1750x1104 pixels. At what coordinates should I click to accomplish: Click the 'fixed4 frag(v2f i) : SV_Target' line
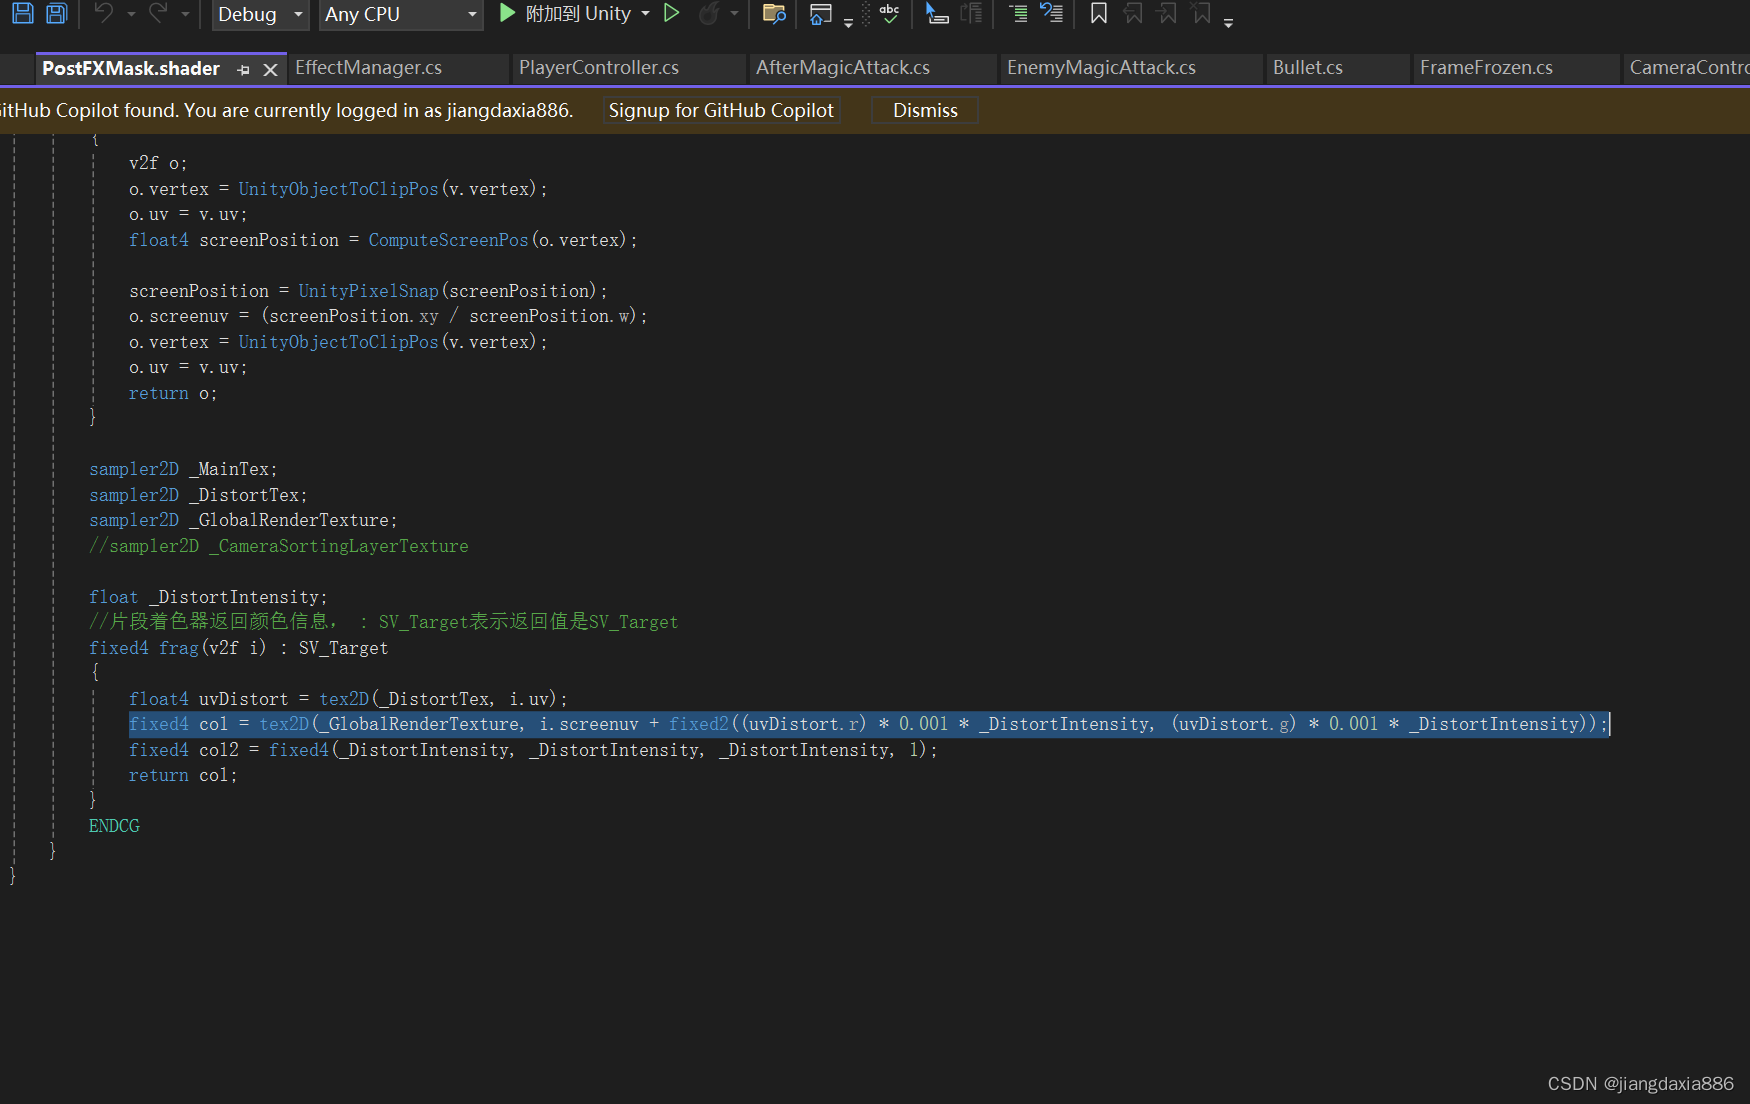point(238,648)
